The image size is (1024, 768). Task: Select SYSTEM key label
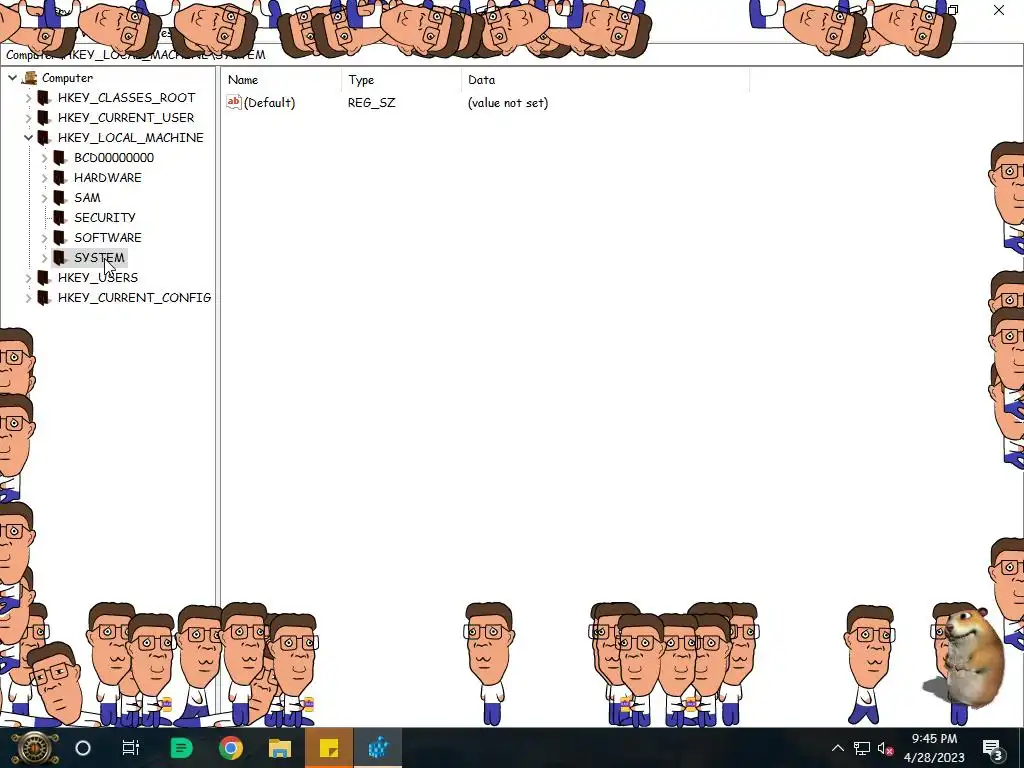[99, 258]
